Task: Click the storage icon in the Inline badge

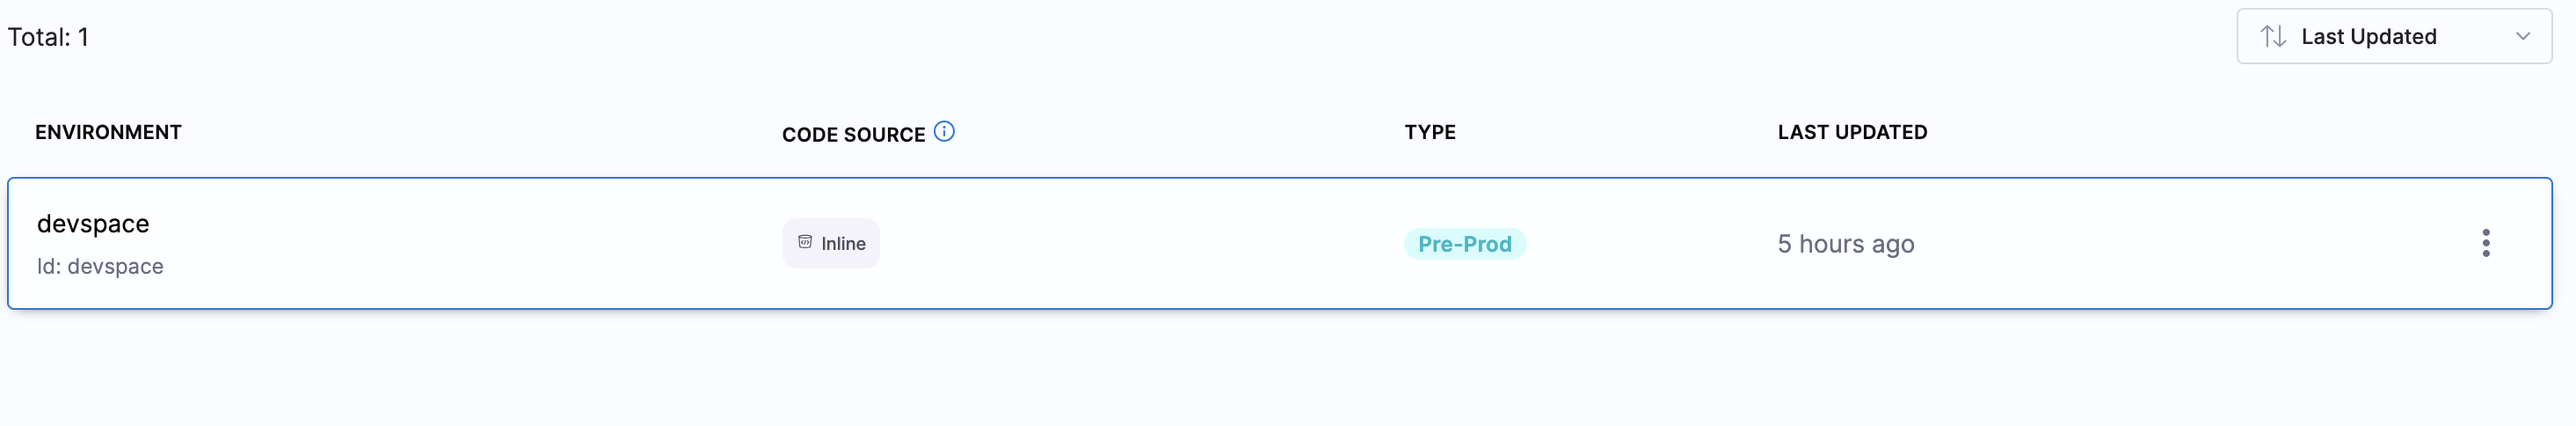Action: tap(805, 242)
